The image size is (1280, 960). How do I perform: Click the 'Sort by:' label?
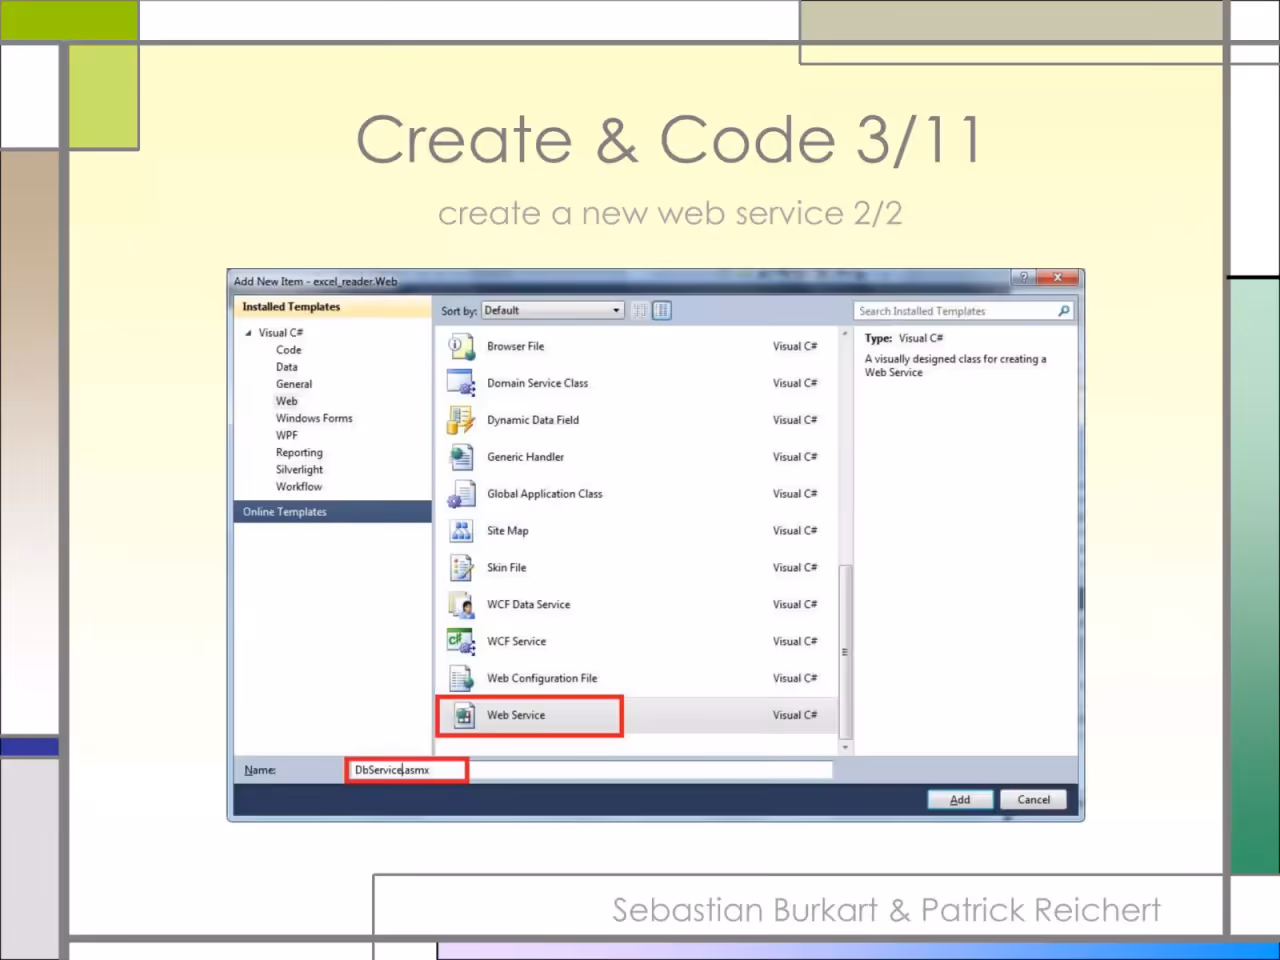click(x=459, y=311)
